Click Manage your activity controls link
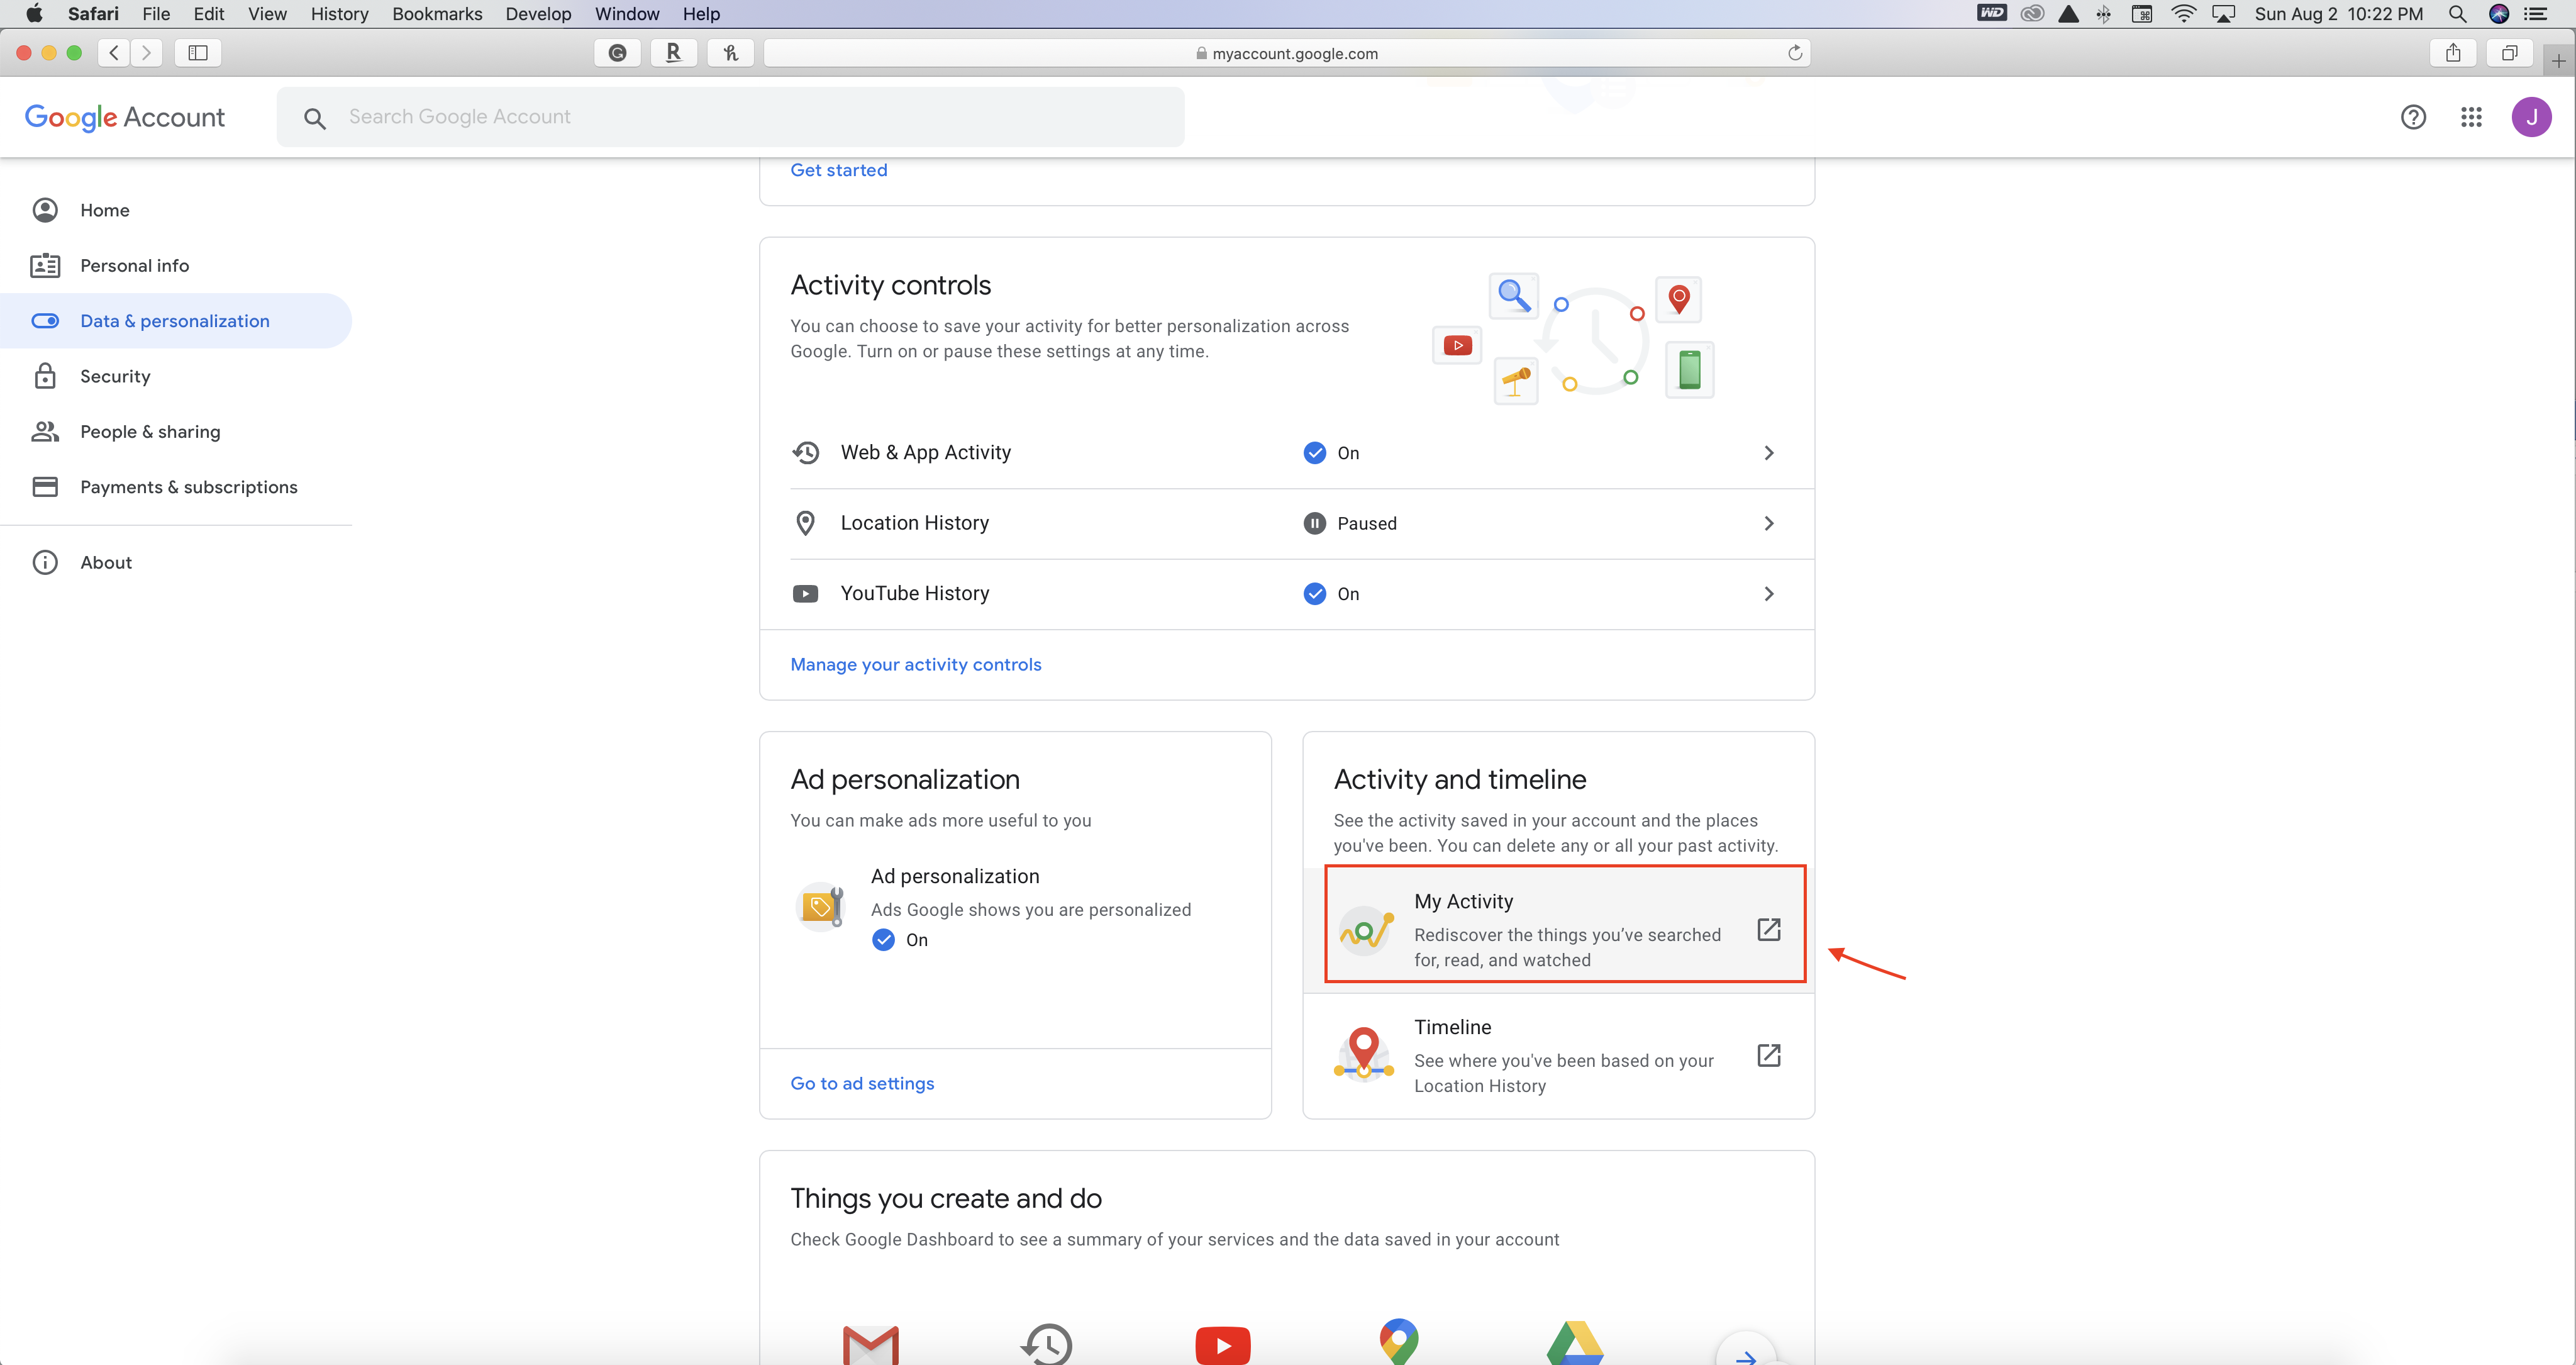This screenshot has width=2576, height=1365. click(x=915, y=665)
